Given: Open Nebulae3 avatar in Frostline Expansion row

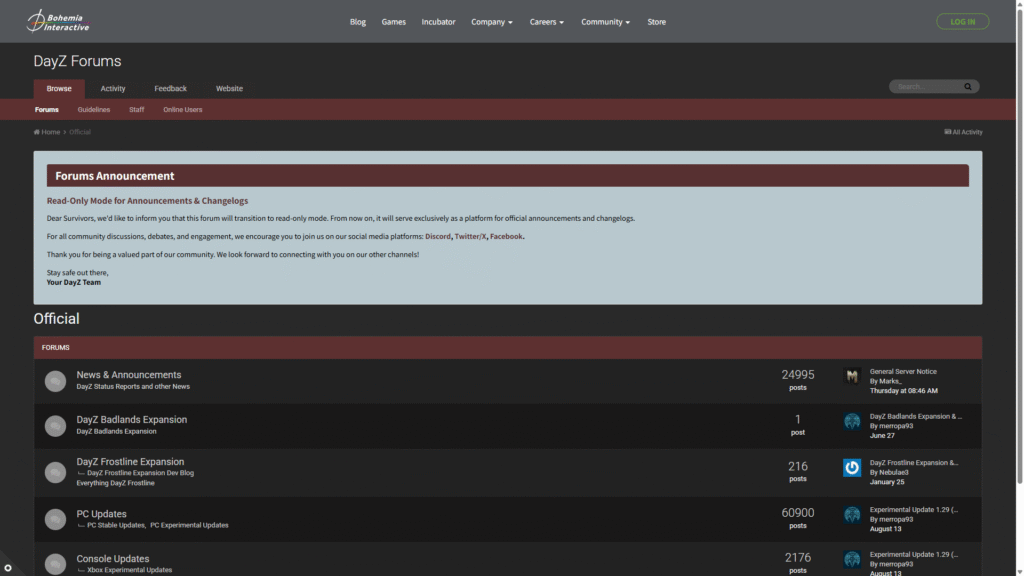Looking at the screenshot, I should pyautogui.click(x=852, y=468).
